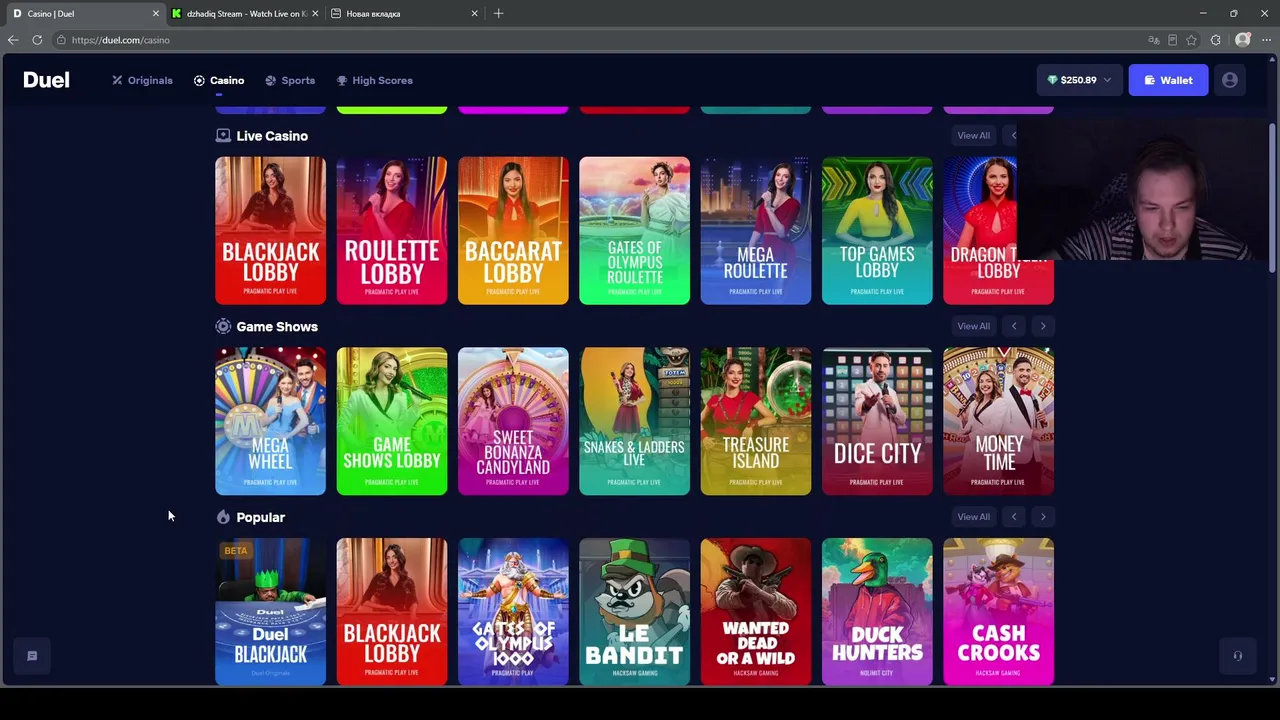Switch to the dzhadiq Stream browser tab
1280x720 pixels.
point(245,14)
